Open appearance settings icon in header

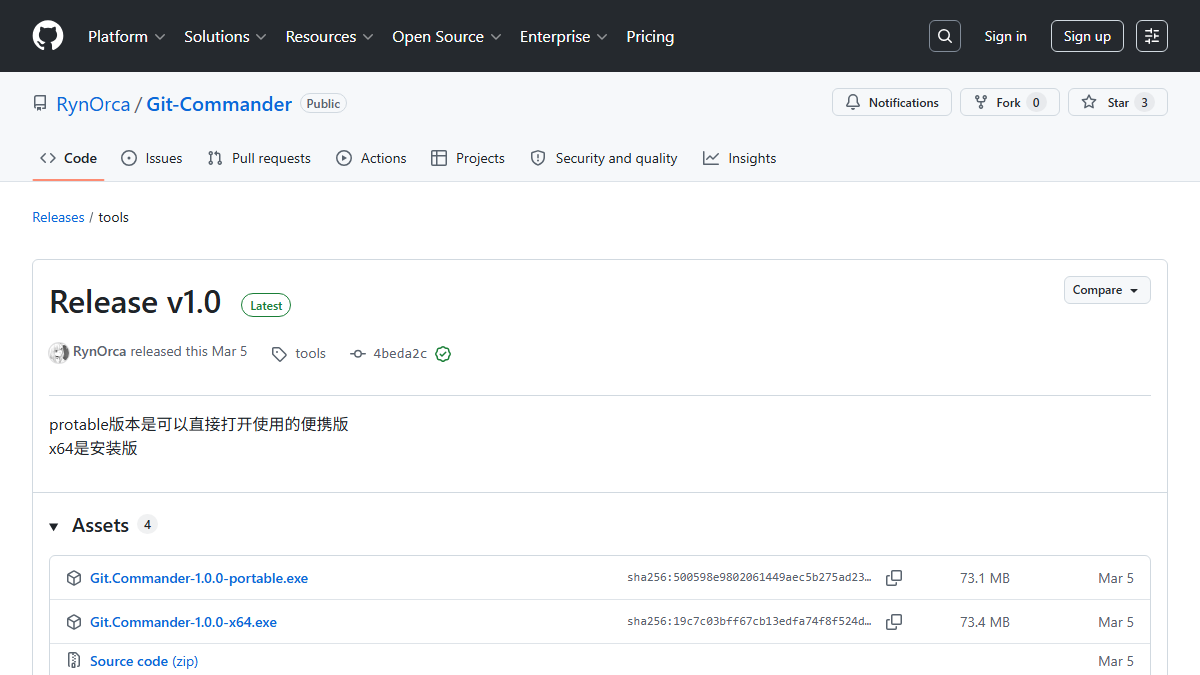(1152, 36)
